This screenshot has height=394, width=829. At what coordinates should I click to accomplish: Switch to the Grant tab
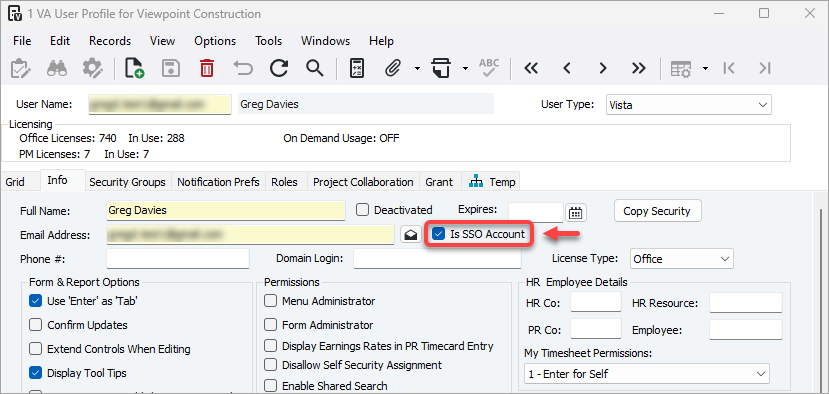click(x=439, y=182)
